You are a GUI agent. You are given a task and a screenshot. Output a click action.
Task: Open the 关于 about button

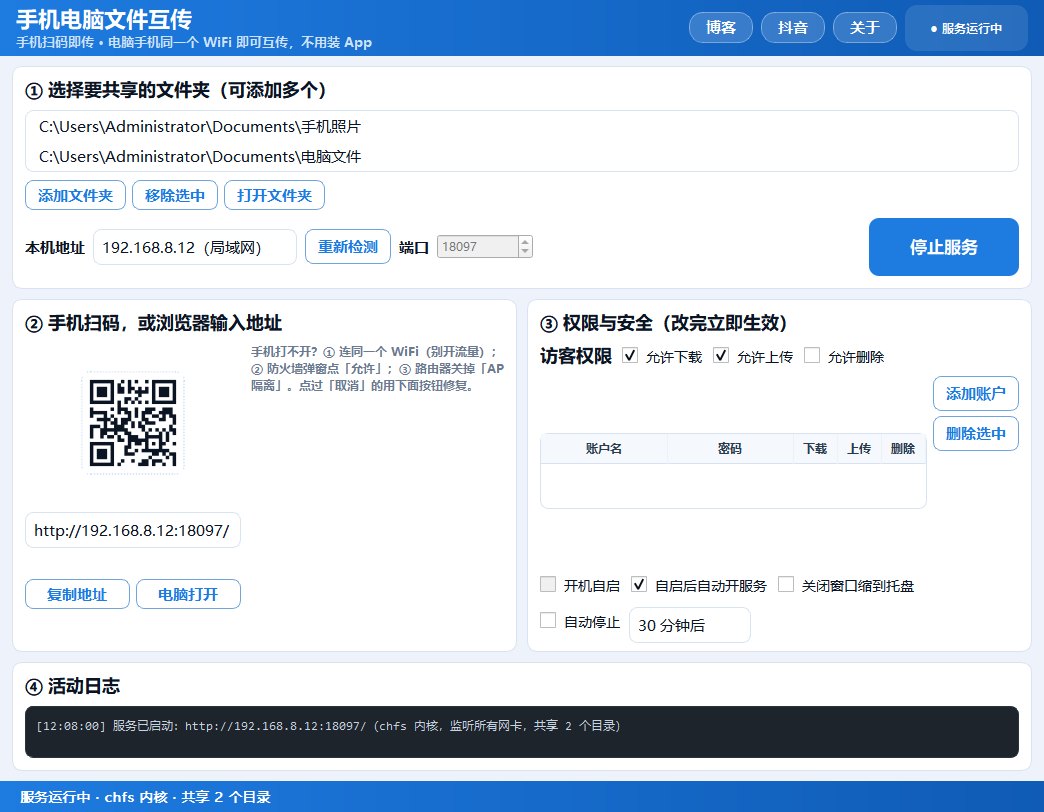click(864, 28)
